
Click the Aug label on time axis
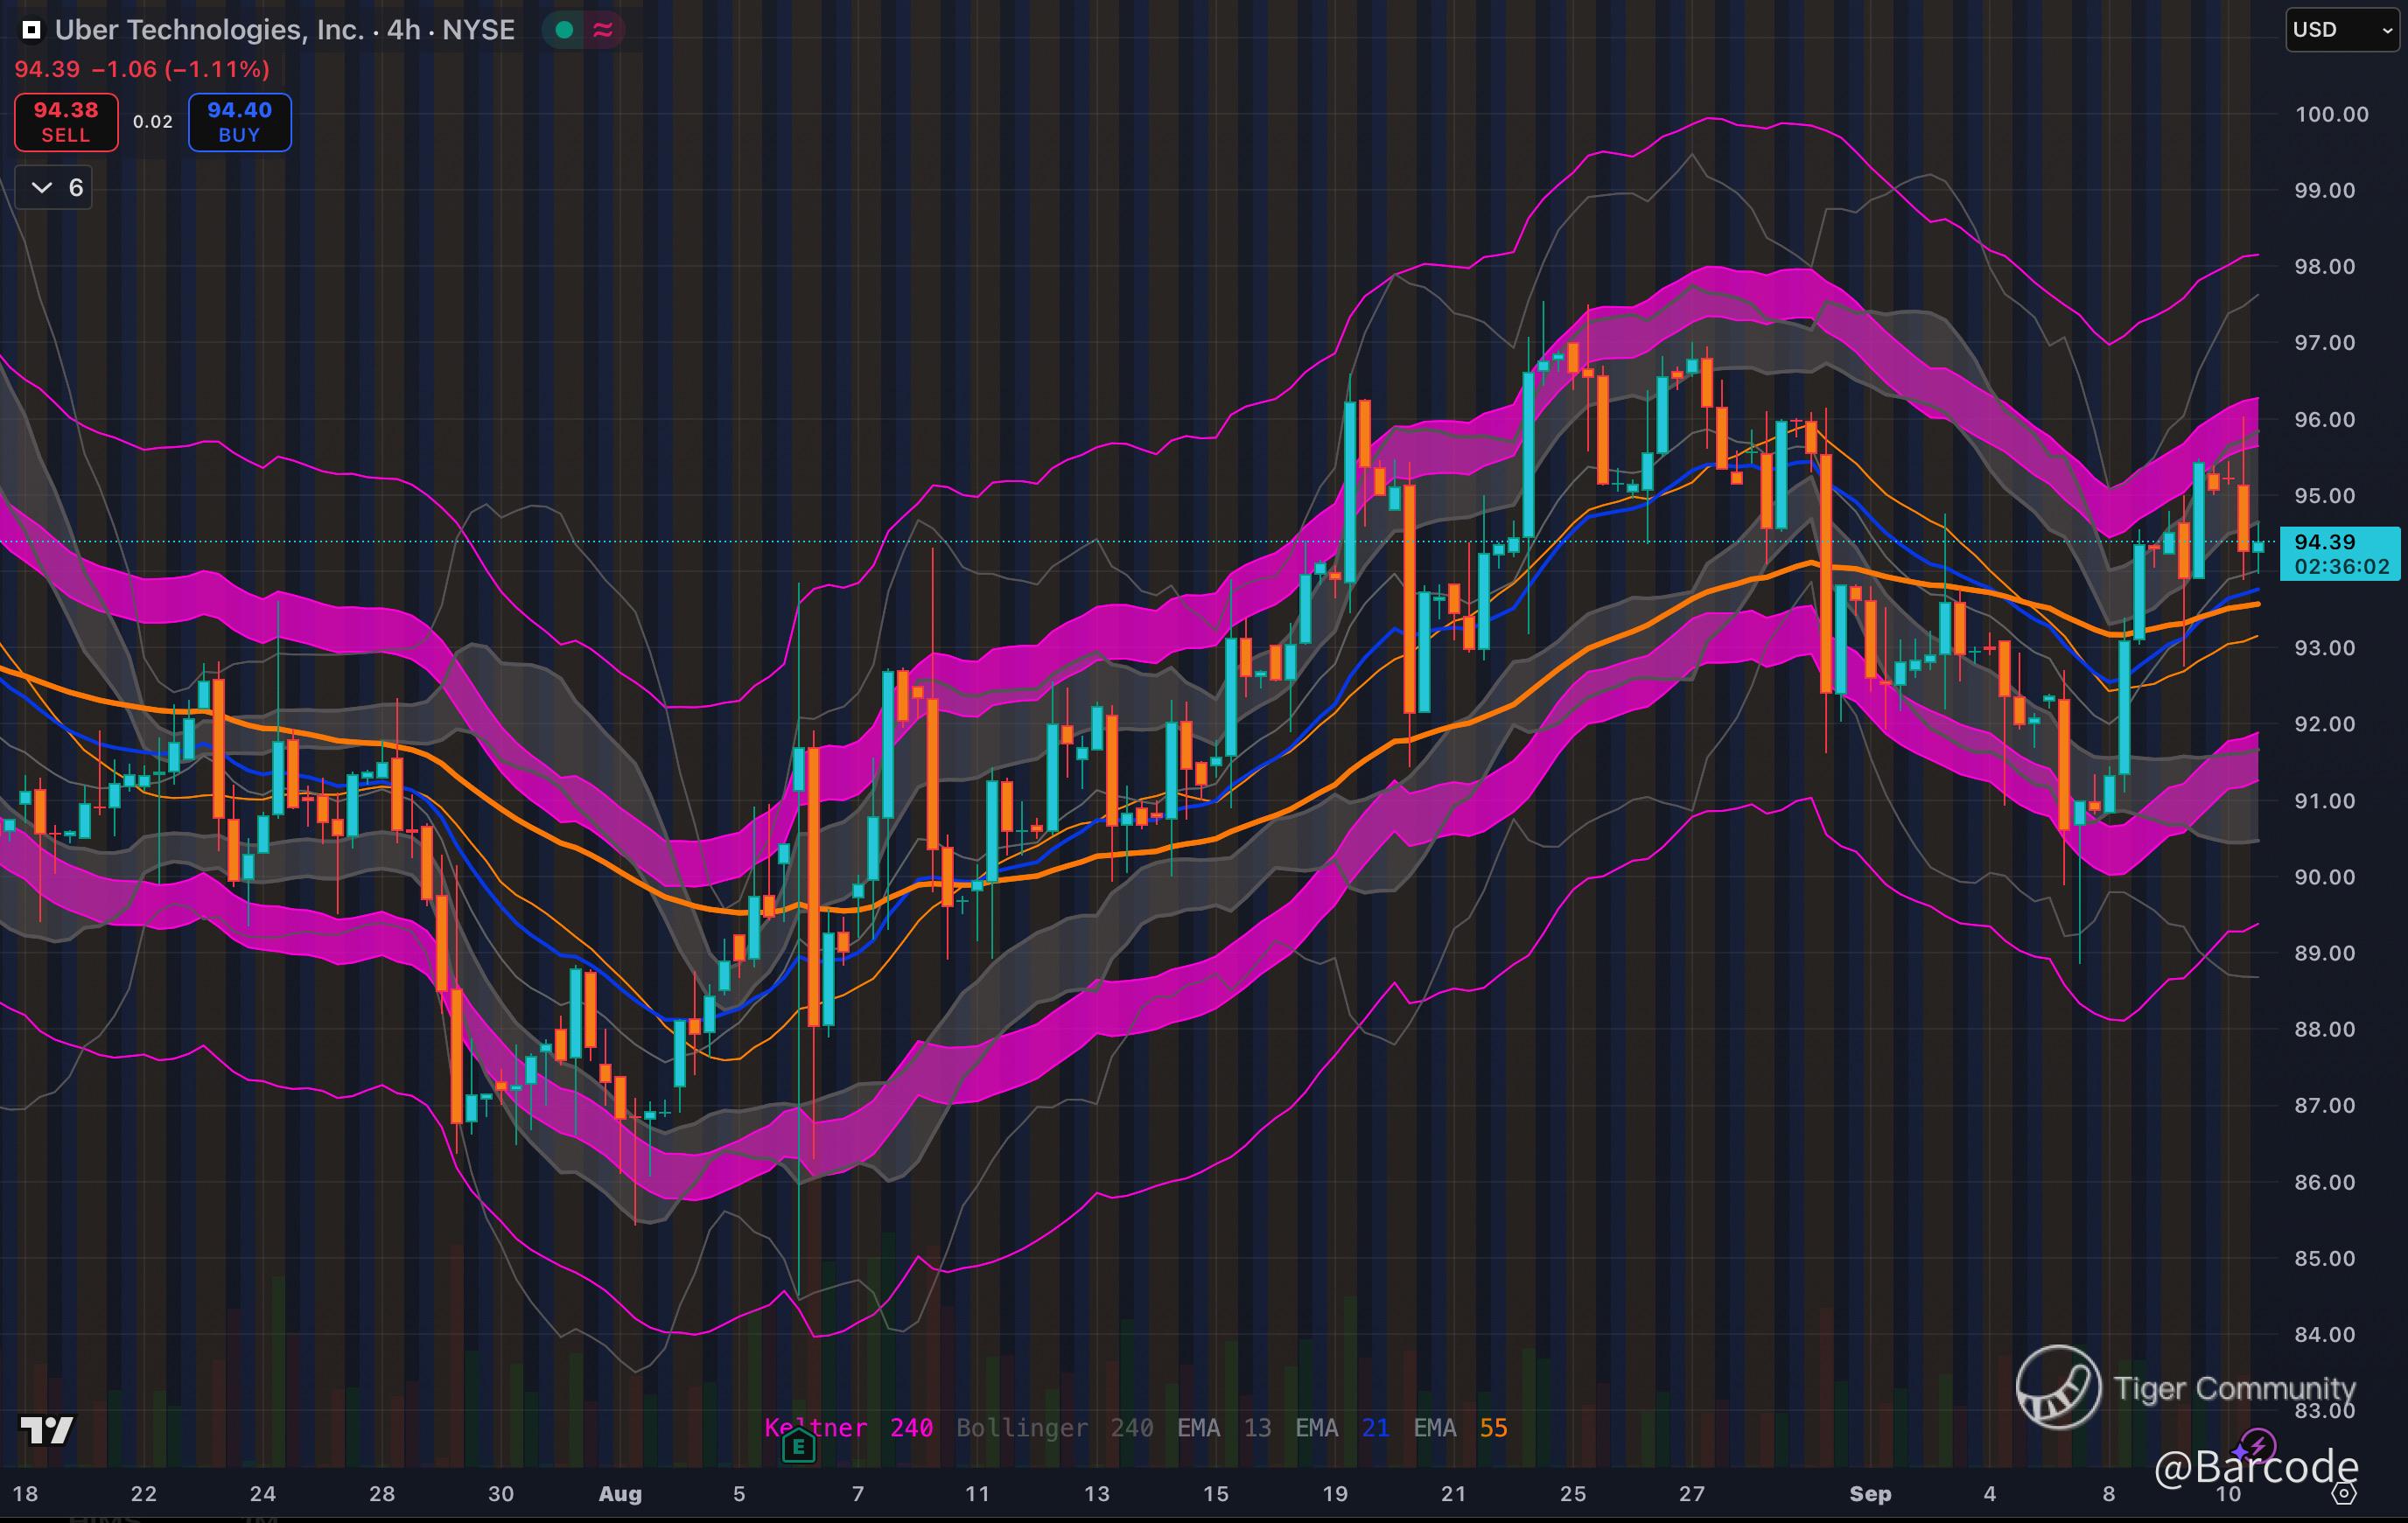click(620, 1494)
